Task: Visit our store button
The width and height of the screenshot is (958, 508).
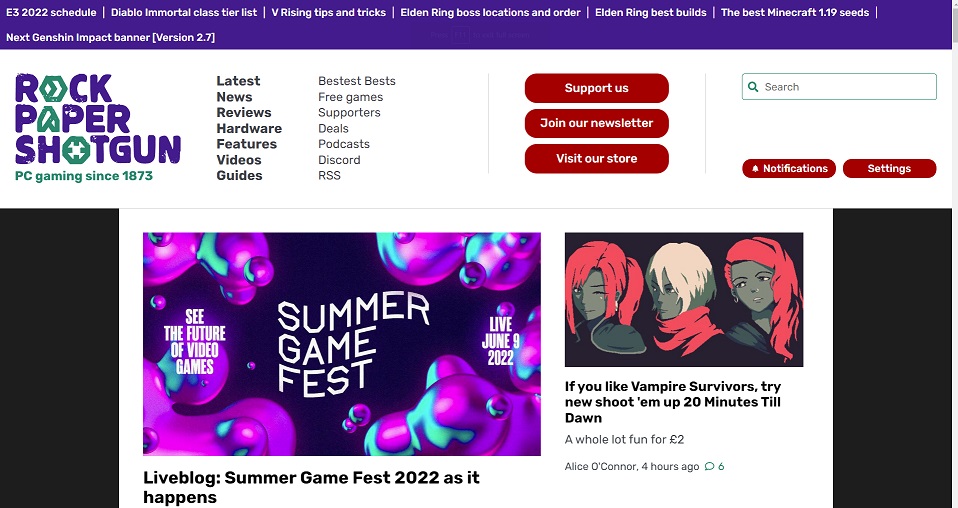Action: pos(596,158)
